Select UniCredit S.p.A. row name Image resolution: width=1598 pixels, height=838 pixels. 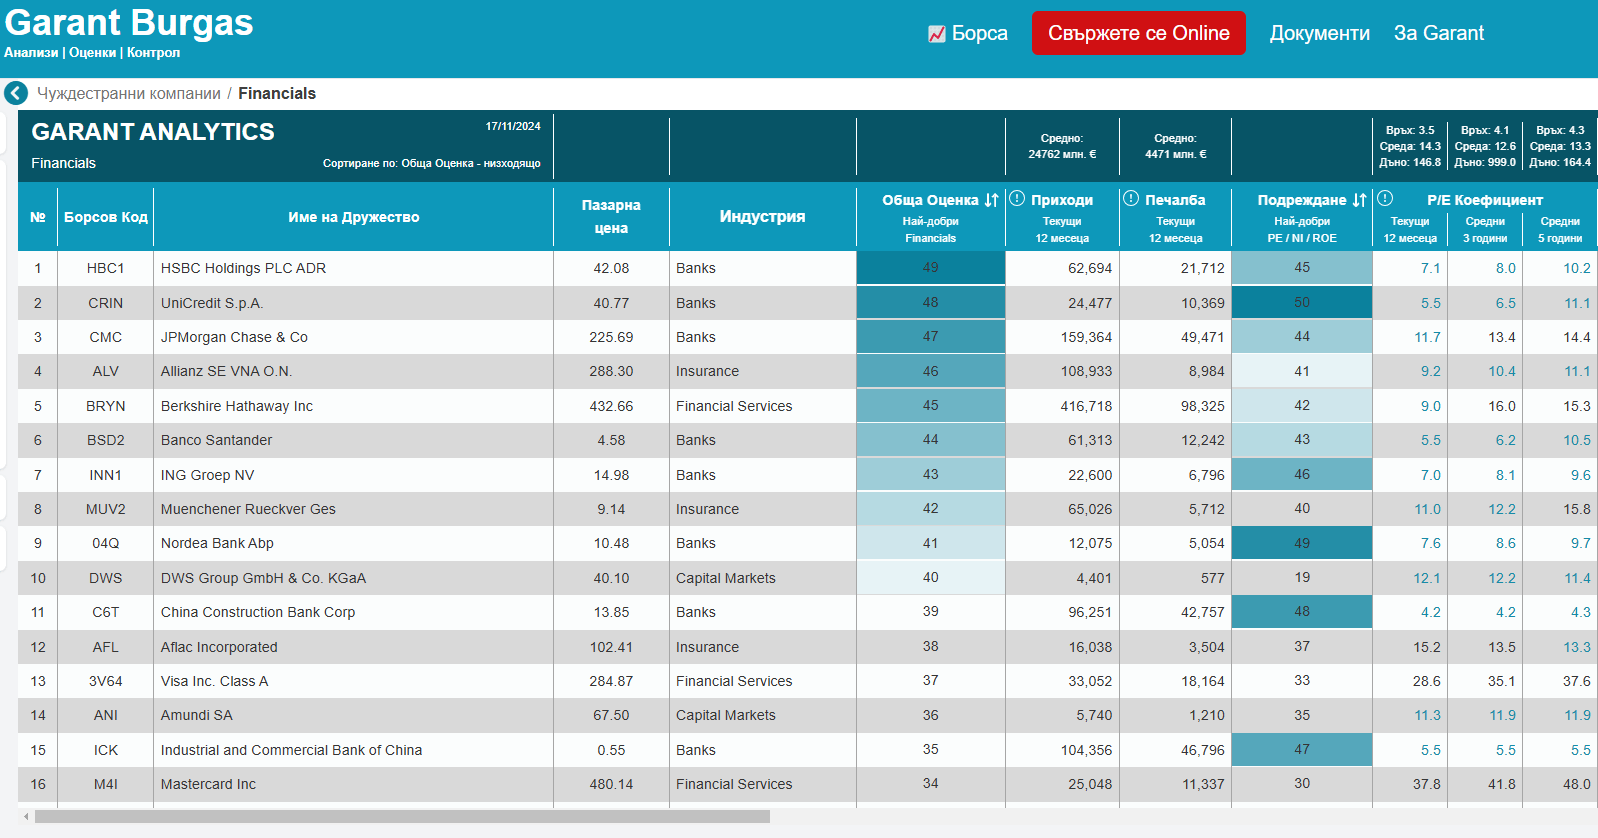coord(212,303)
